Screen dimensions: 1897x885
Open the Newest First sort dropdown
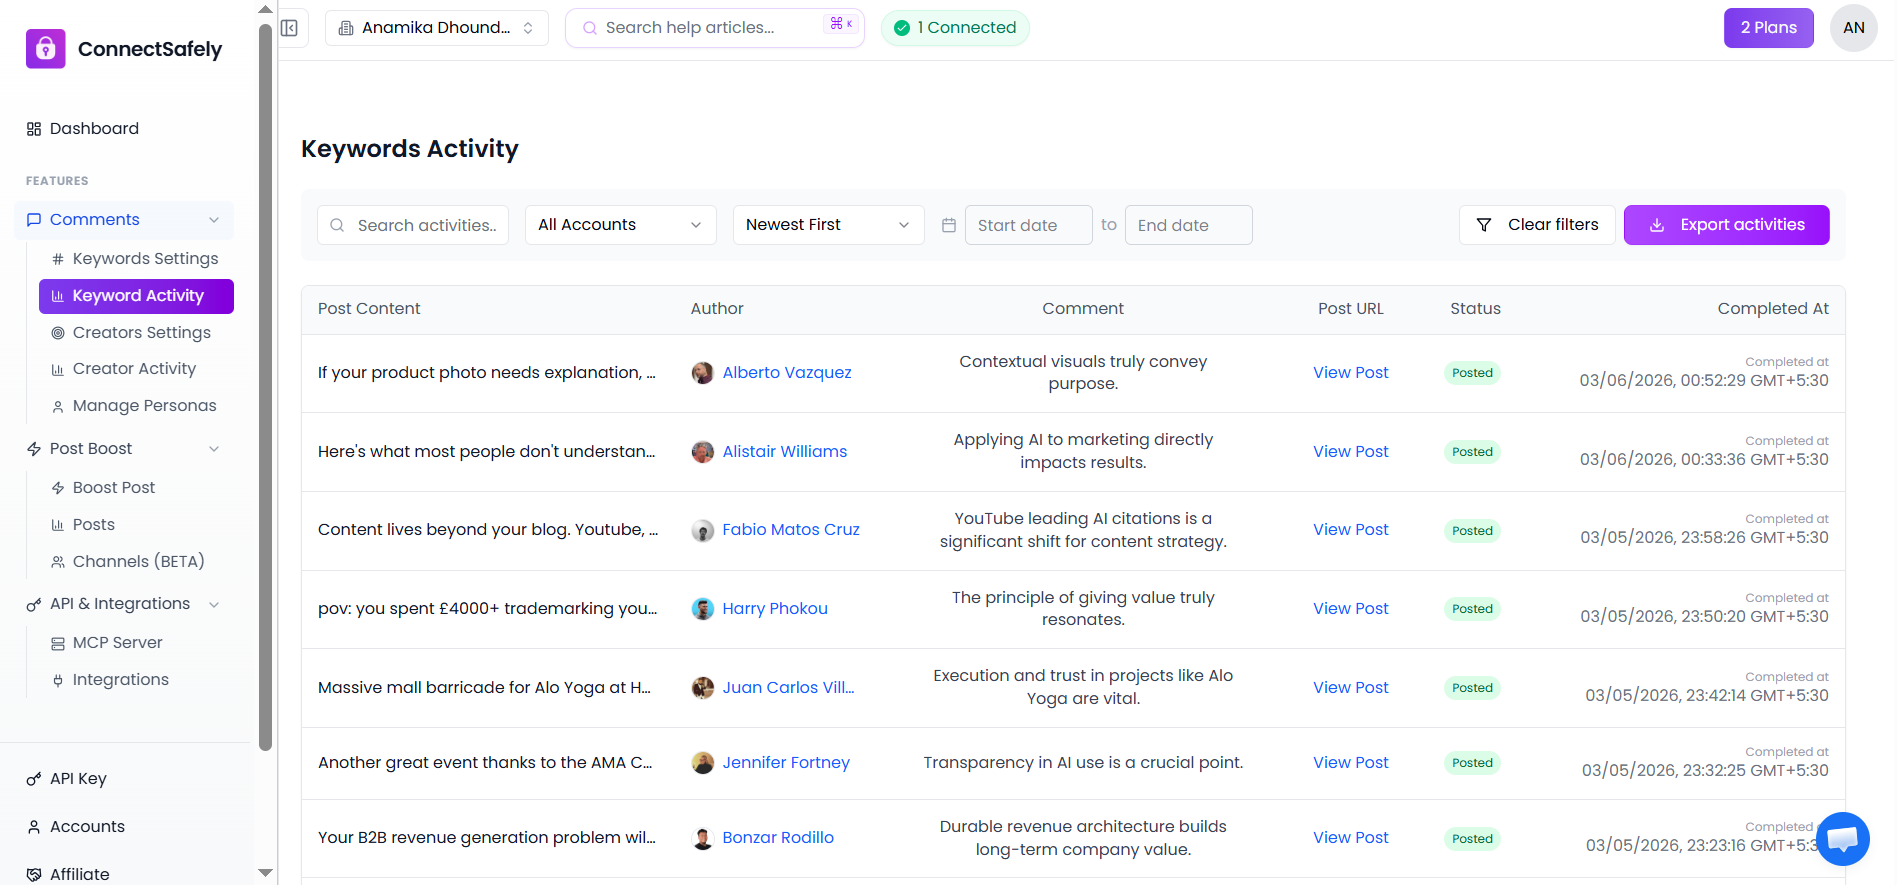(828, 225)
